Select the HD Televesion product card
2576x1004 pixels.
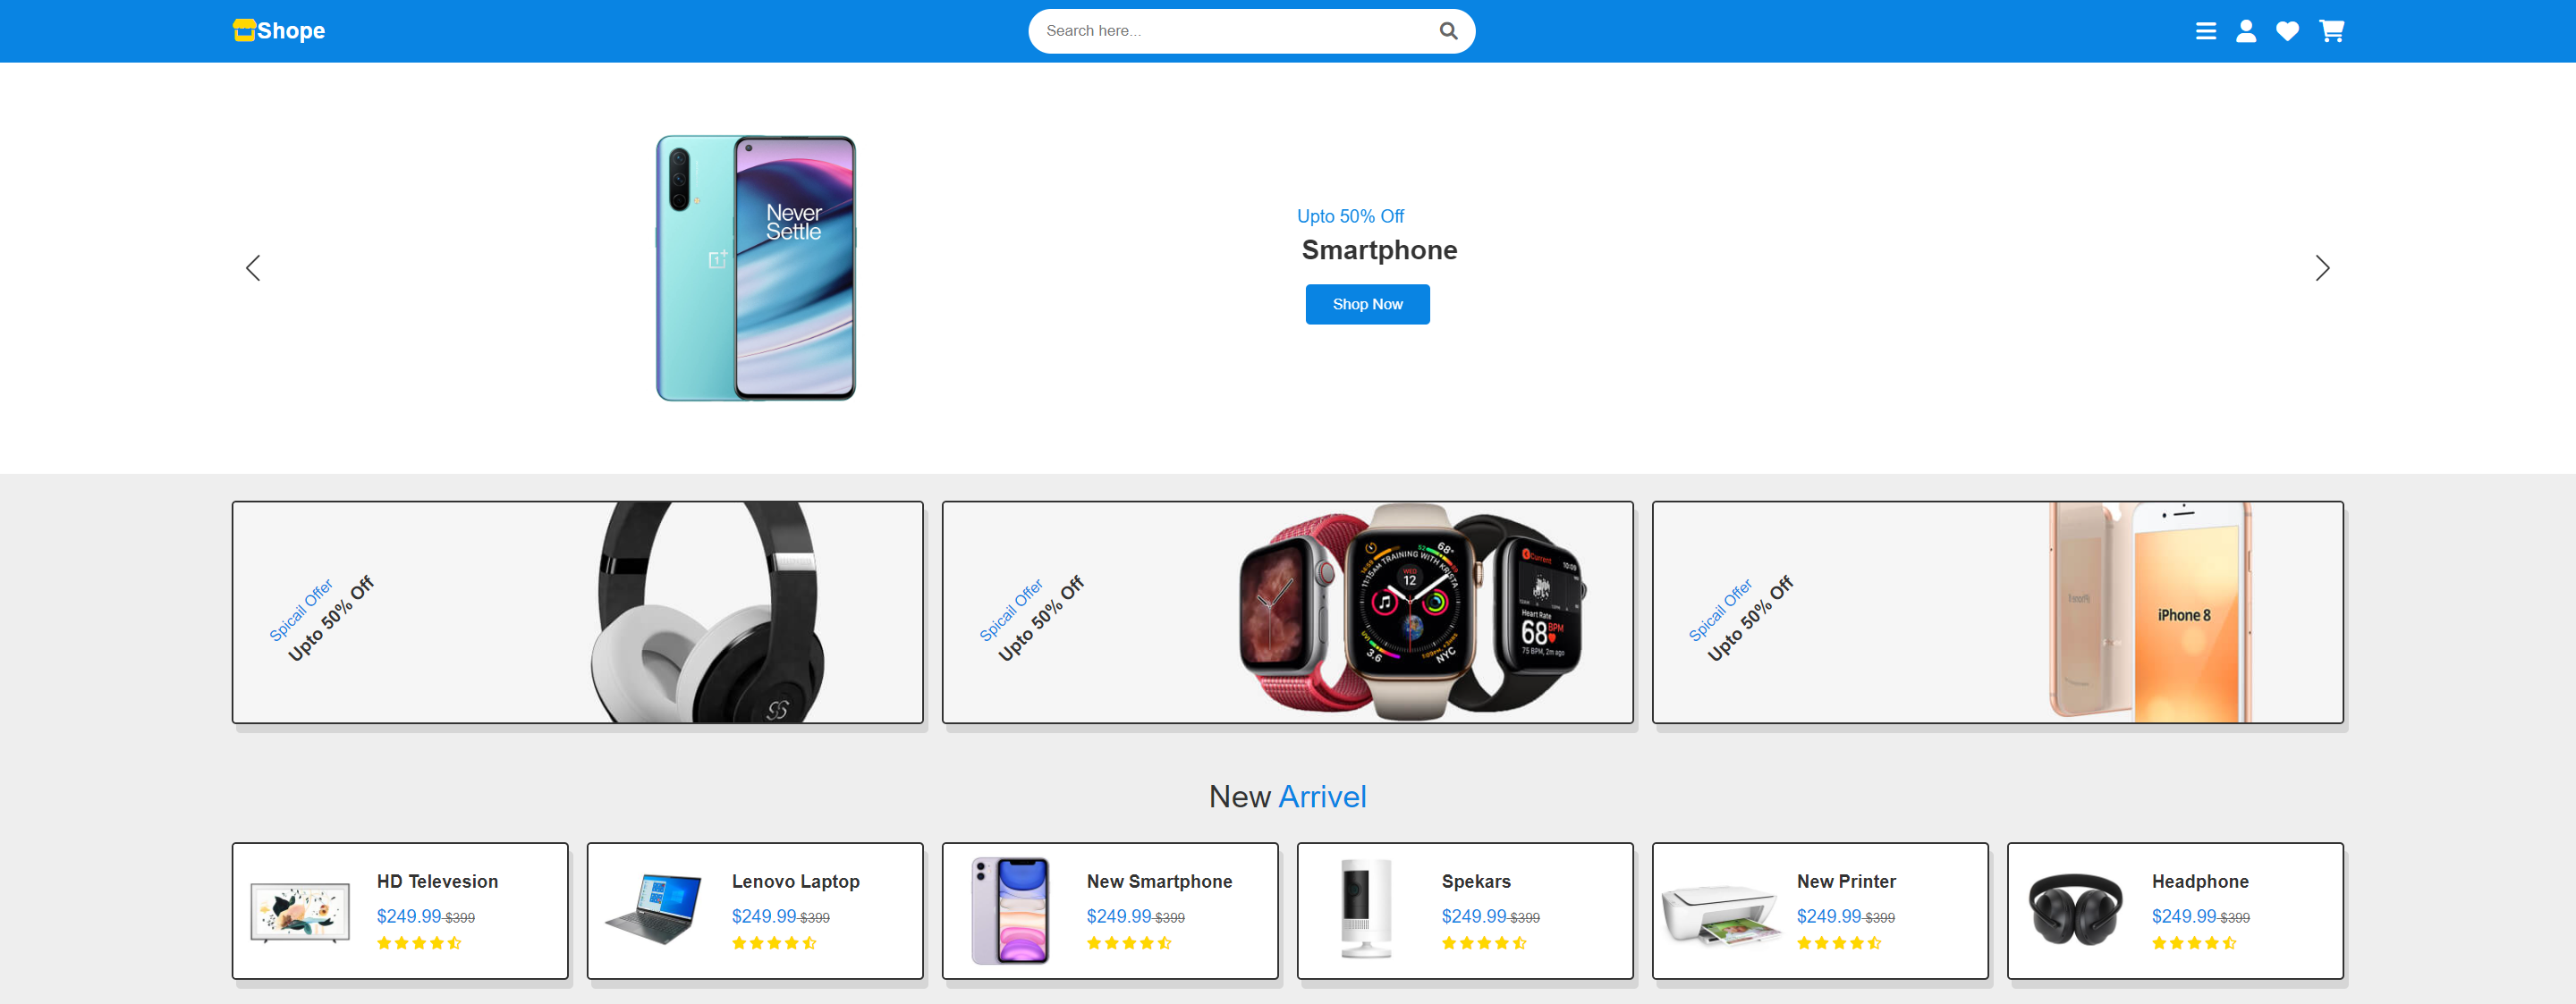(400, 910)
